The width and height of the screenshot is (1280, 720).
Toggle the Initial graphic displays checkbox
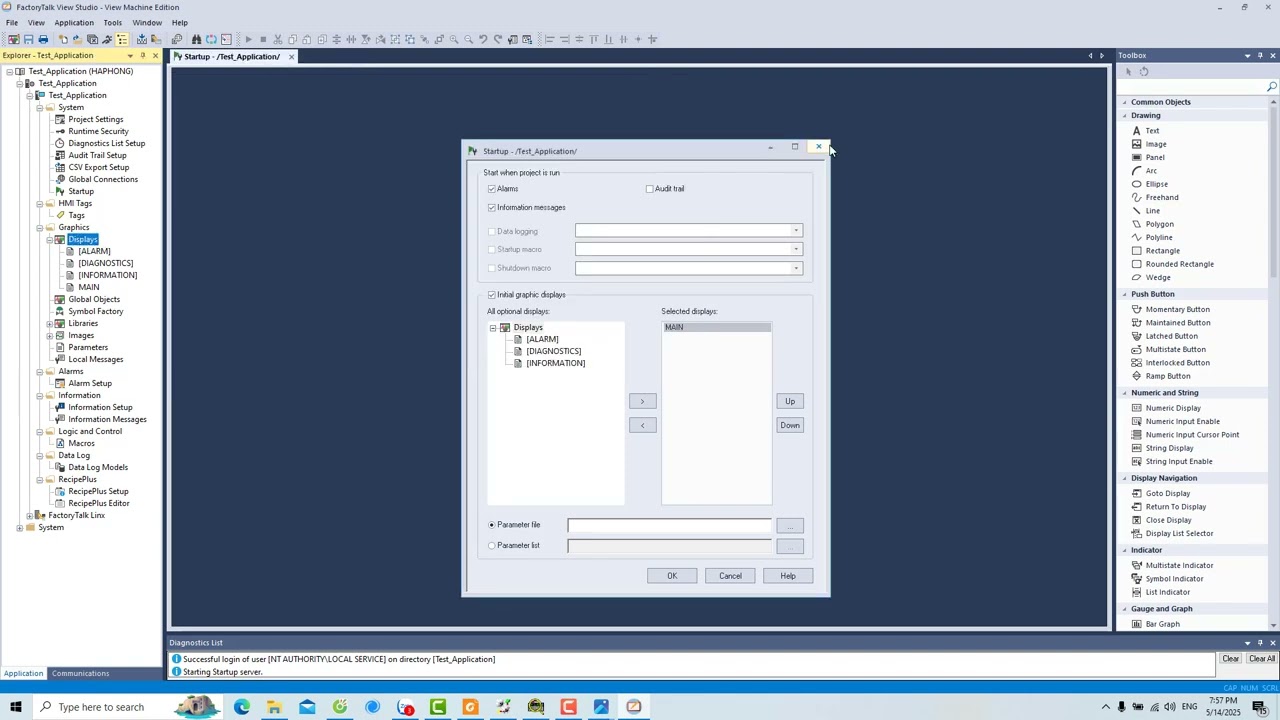[492, 295]
